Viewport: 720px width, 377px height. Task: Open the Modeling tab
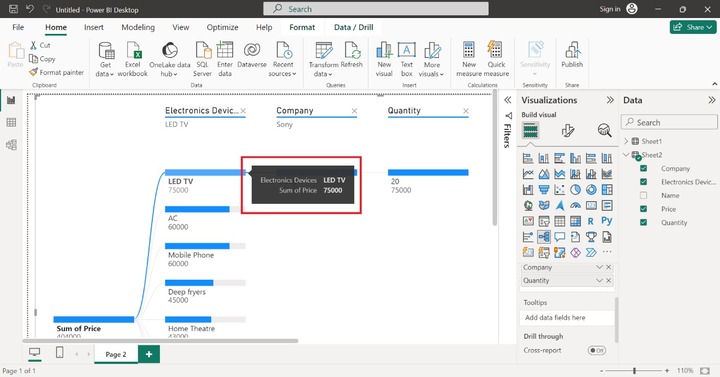coord(138,27)
